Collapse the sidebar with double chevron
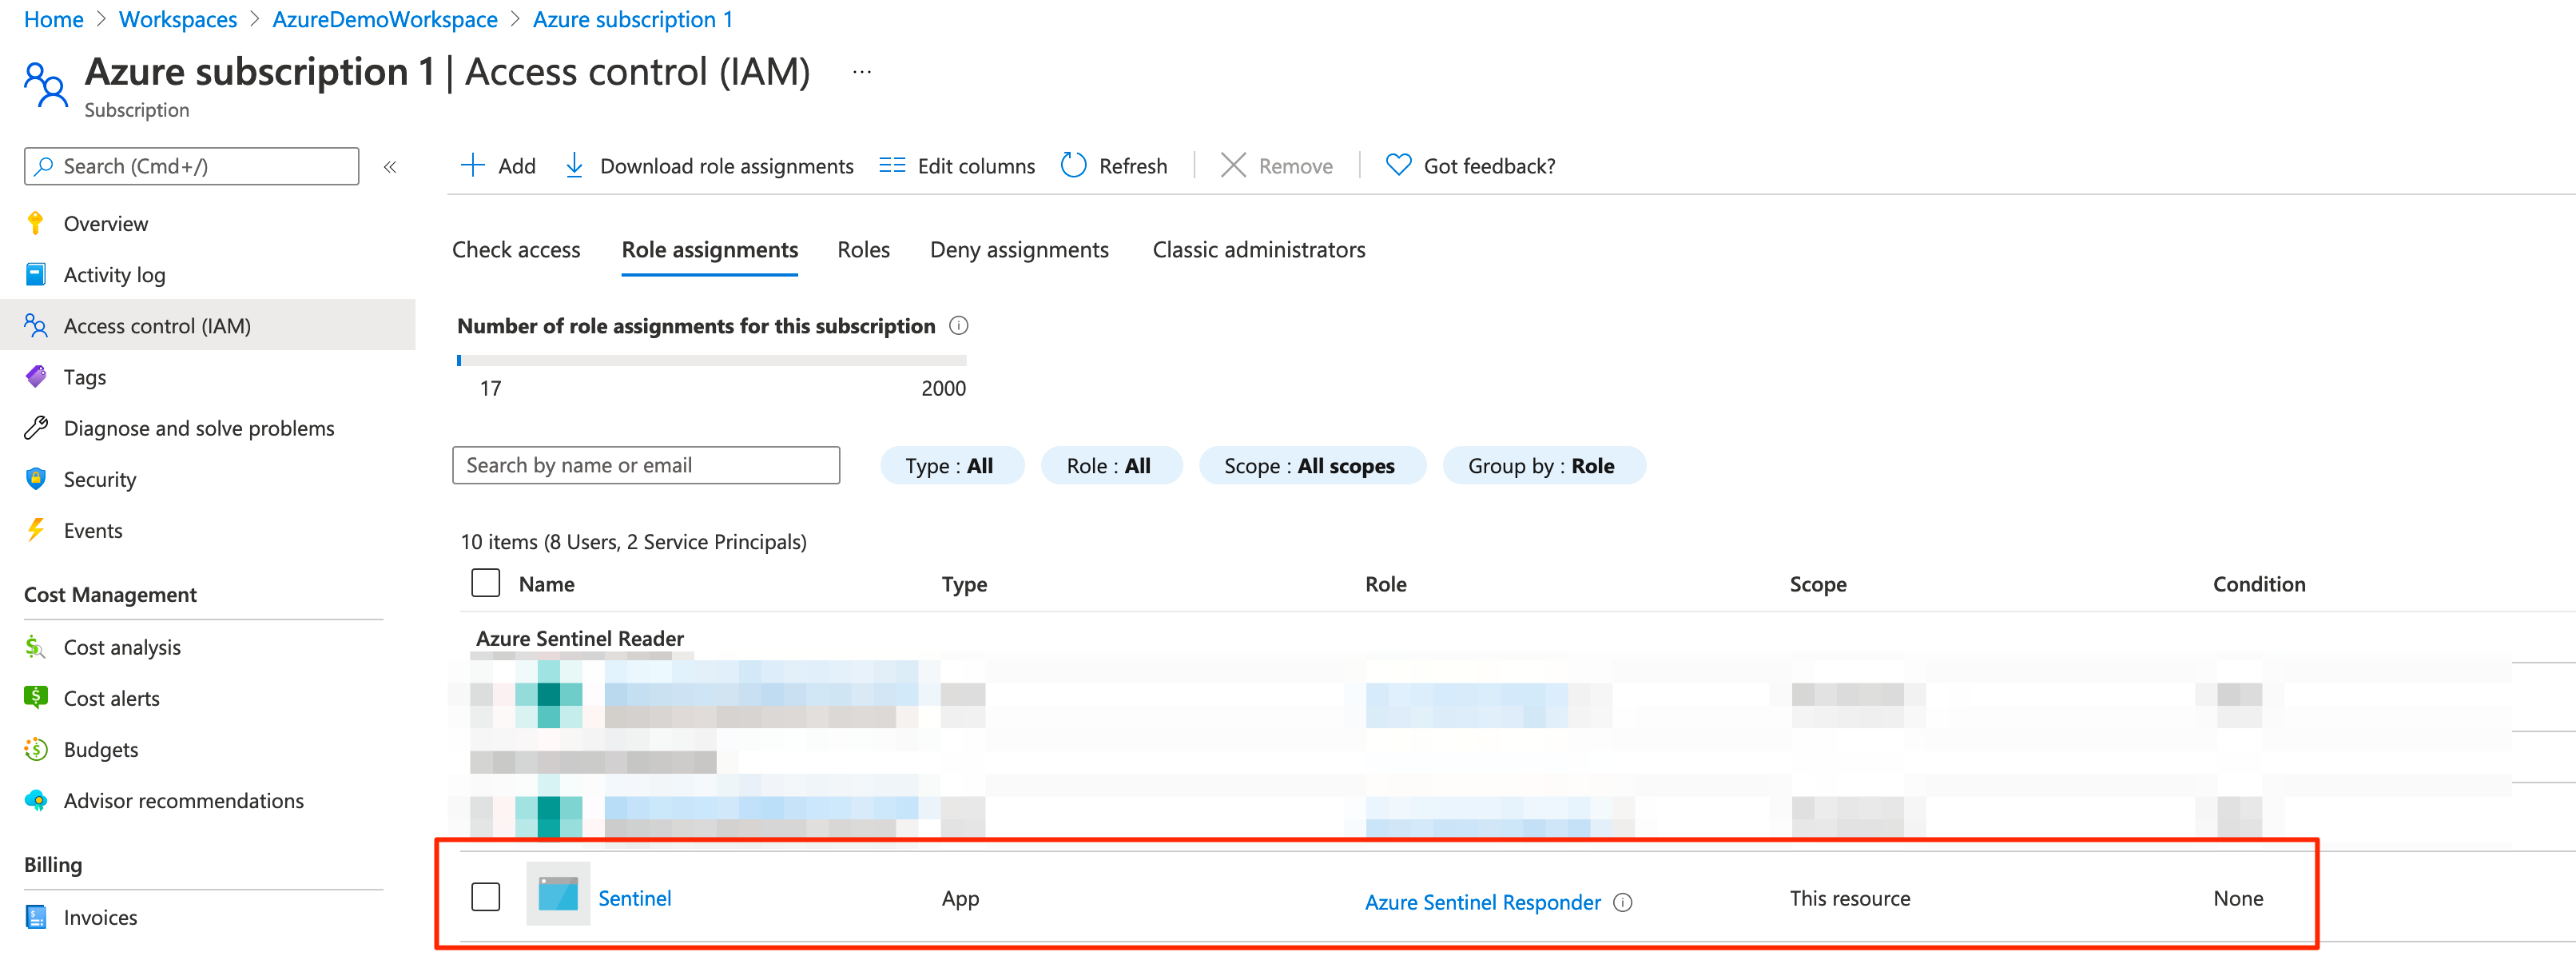2576x956 pixels. click(x=390, y=167)
